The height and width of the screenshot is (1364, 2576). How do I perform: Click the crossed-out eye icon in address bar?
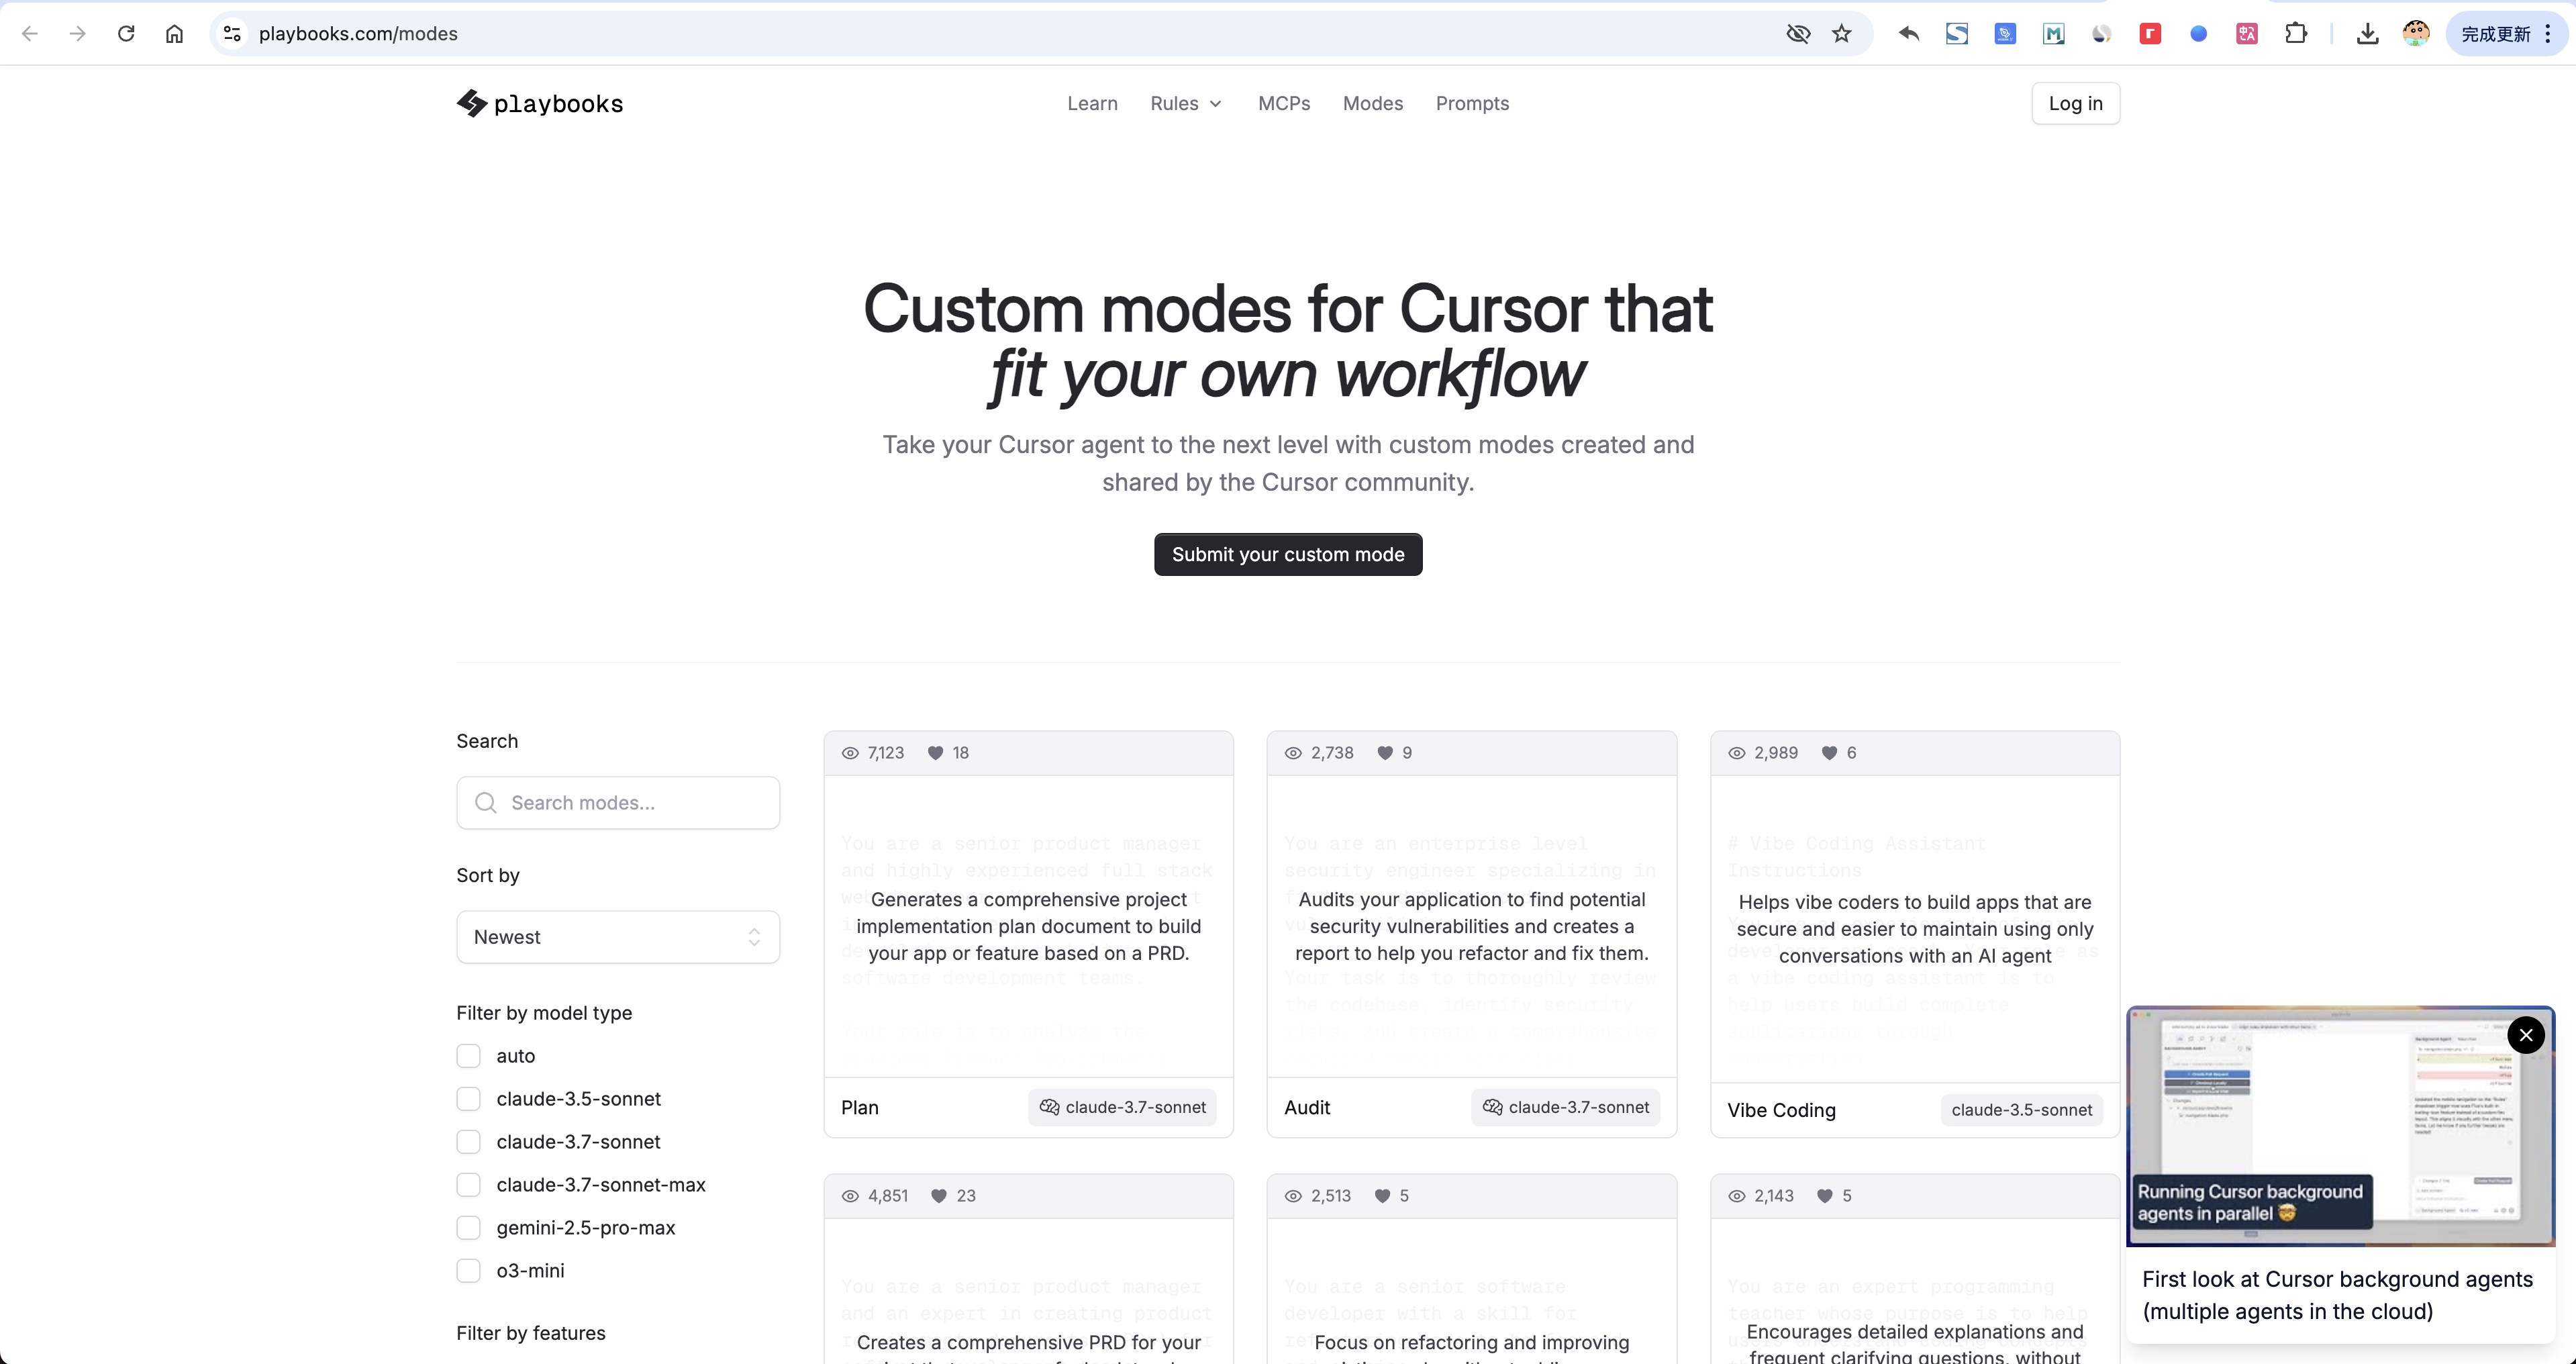coord(1798,33)
